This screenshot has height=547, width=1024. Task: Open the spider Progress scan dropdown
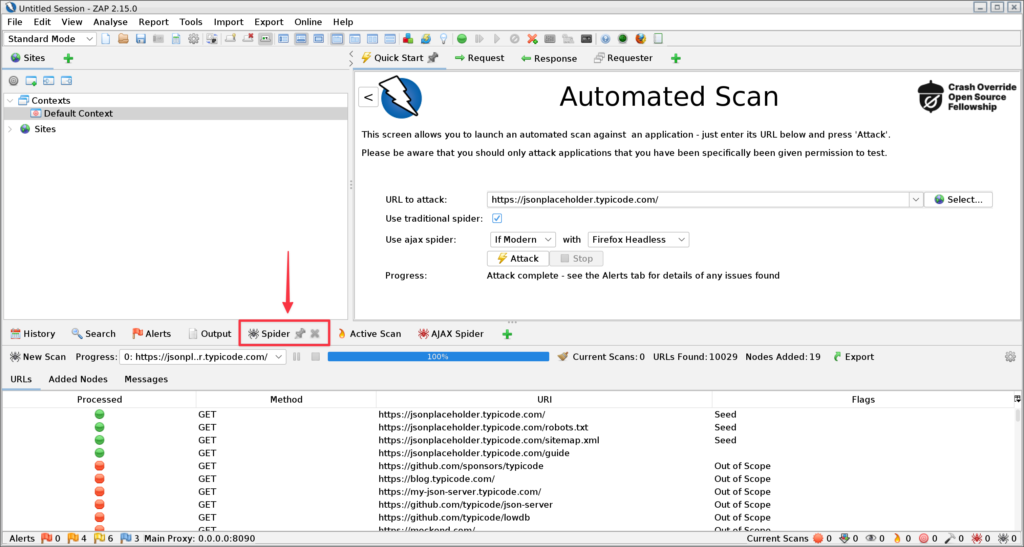click(x=202, y=356)
